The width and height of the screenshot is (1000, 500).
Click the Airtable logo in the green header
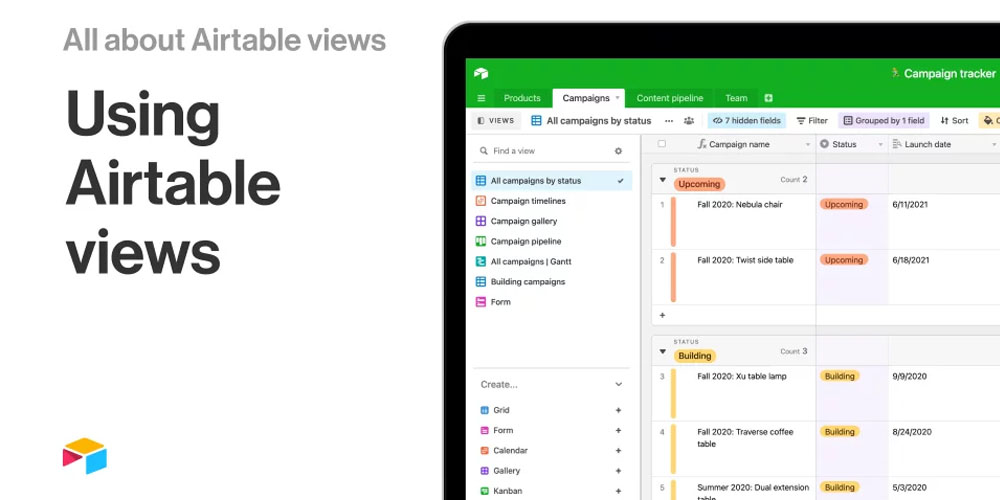pos(481,73)
